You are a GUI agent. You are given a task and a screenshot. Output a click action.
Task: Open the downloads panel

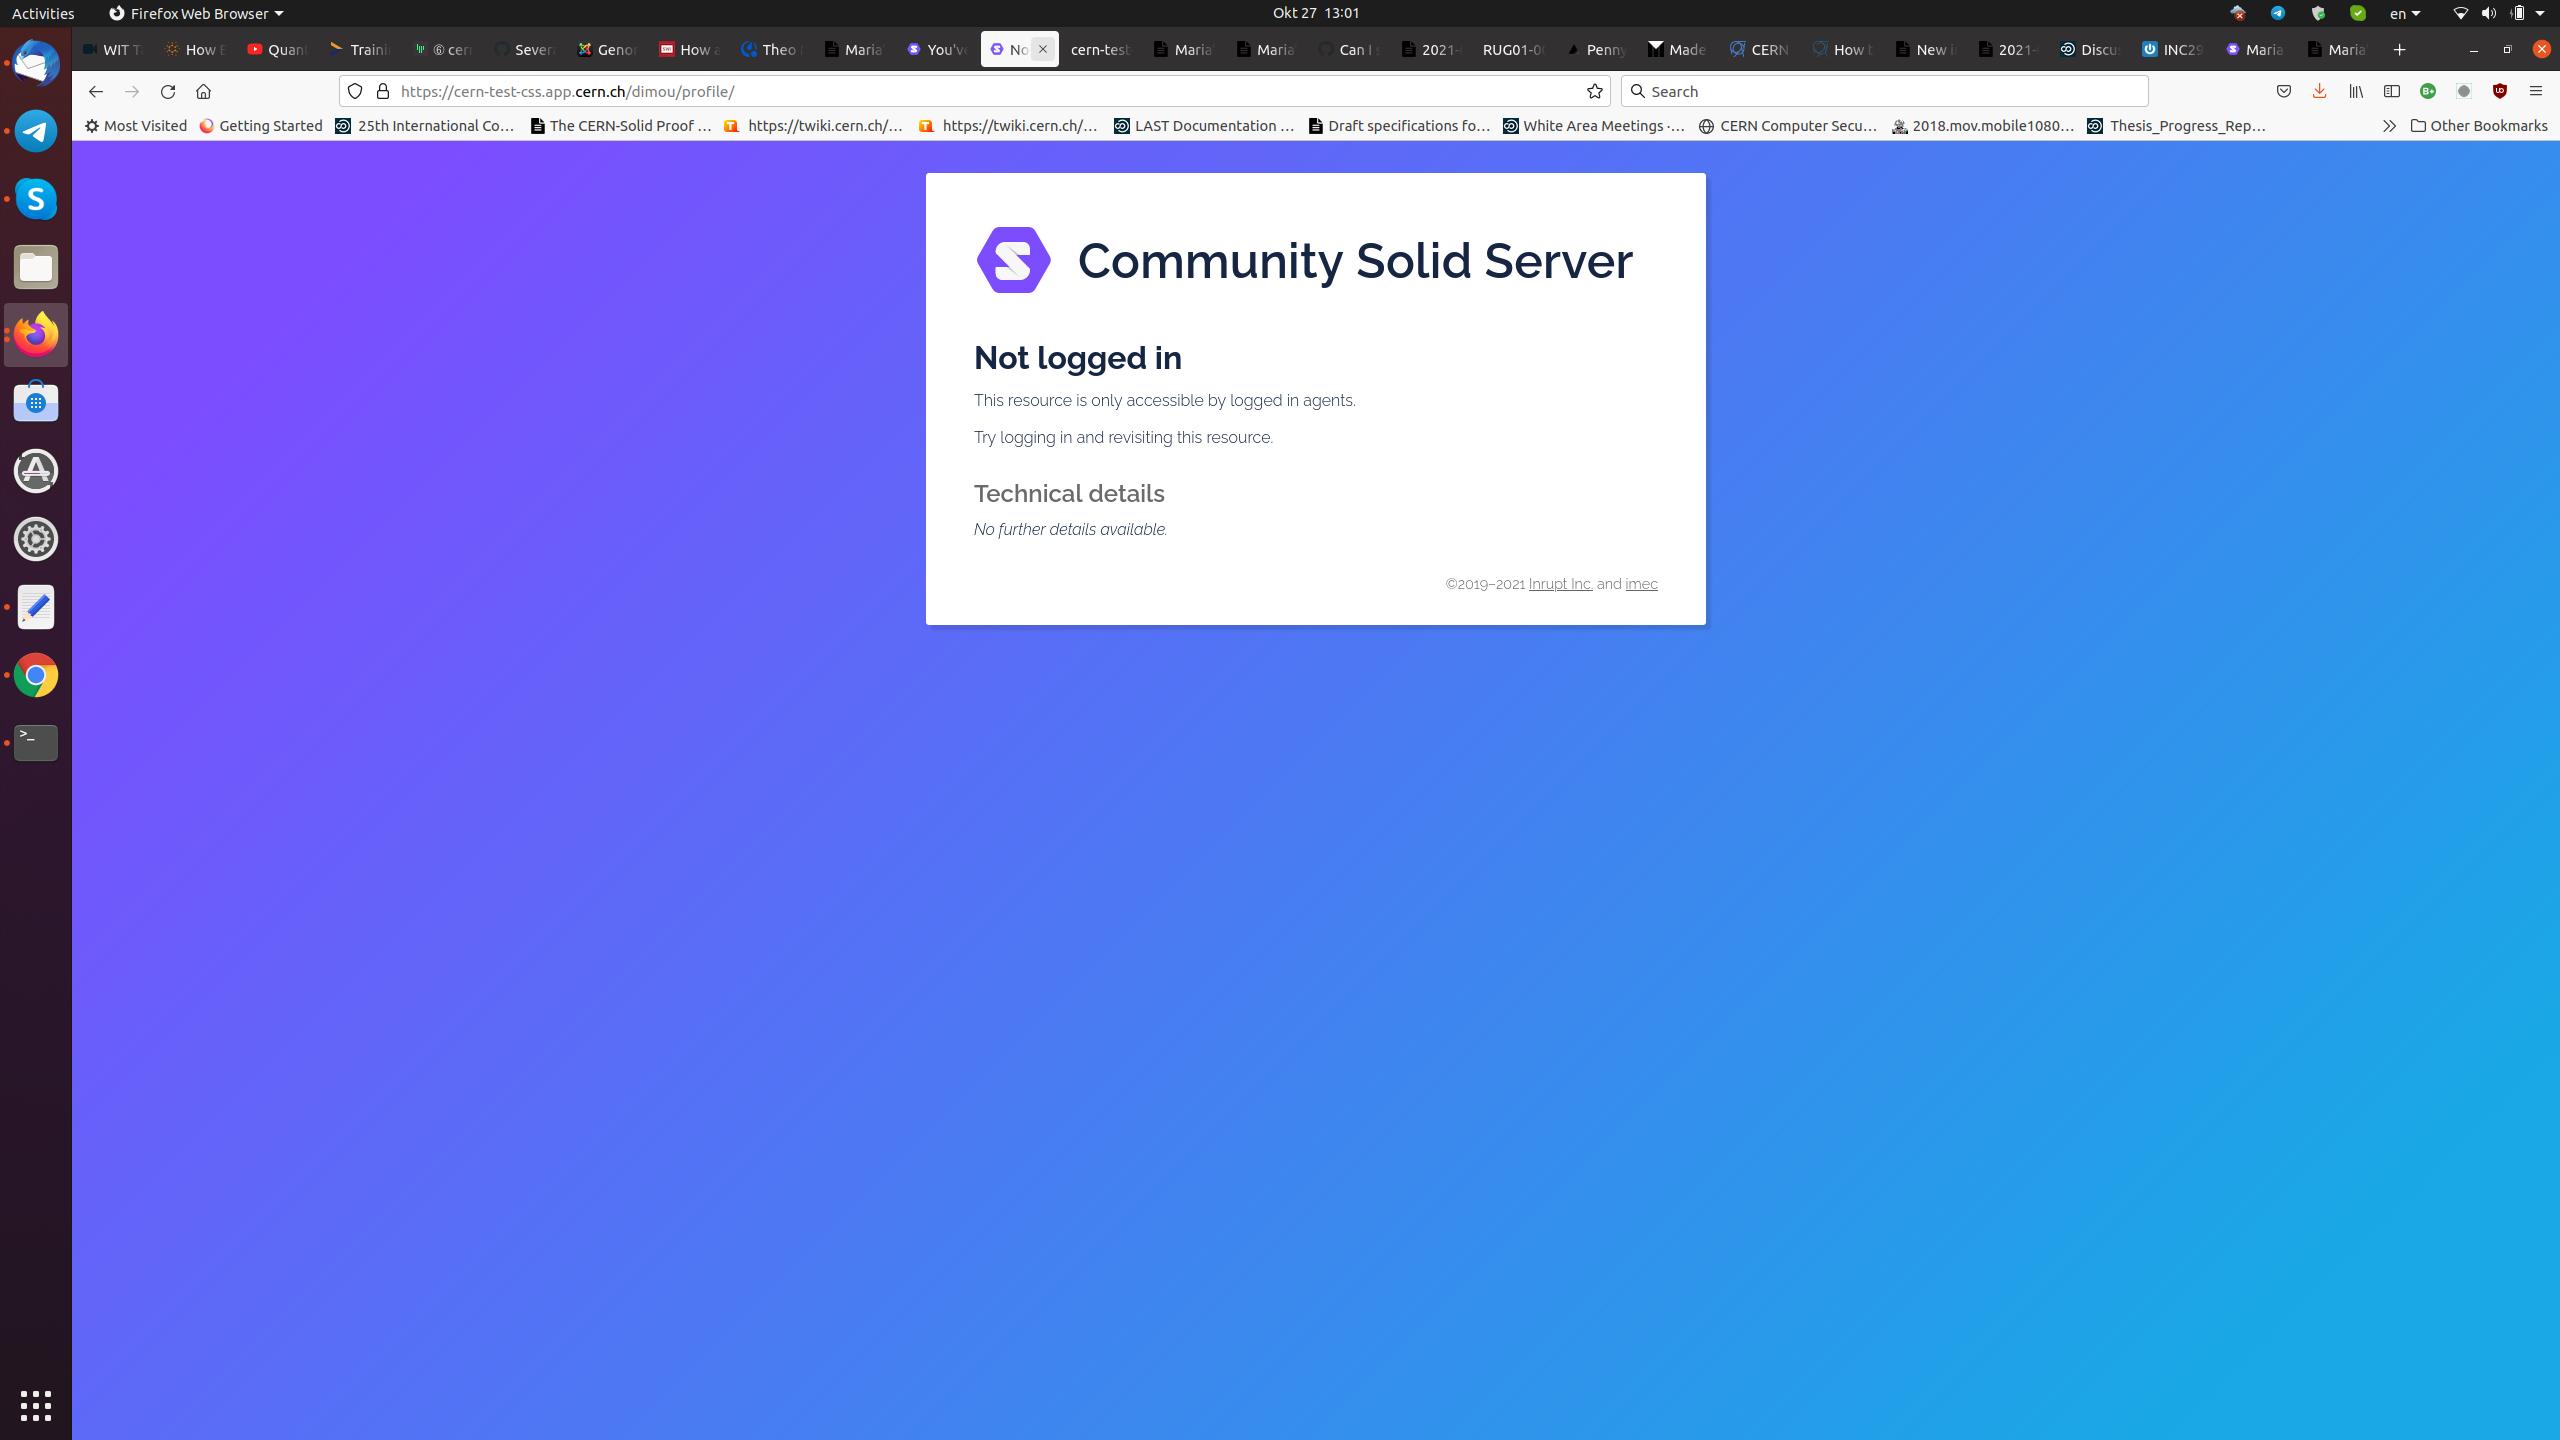click(2319, 91)
